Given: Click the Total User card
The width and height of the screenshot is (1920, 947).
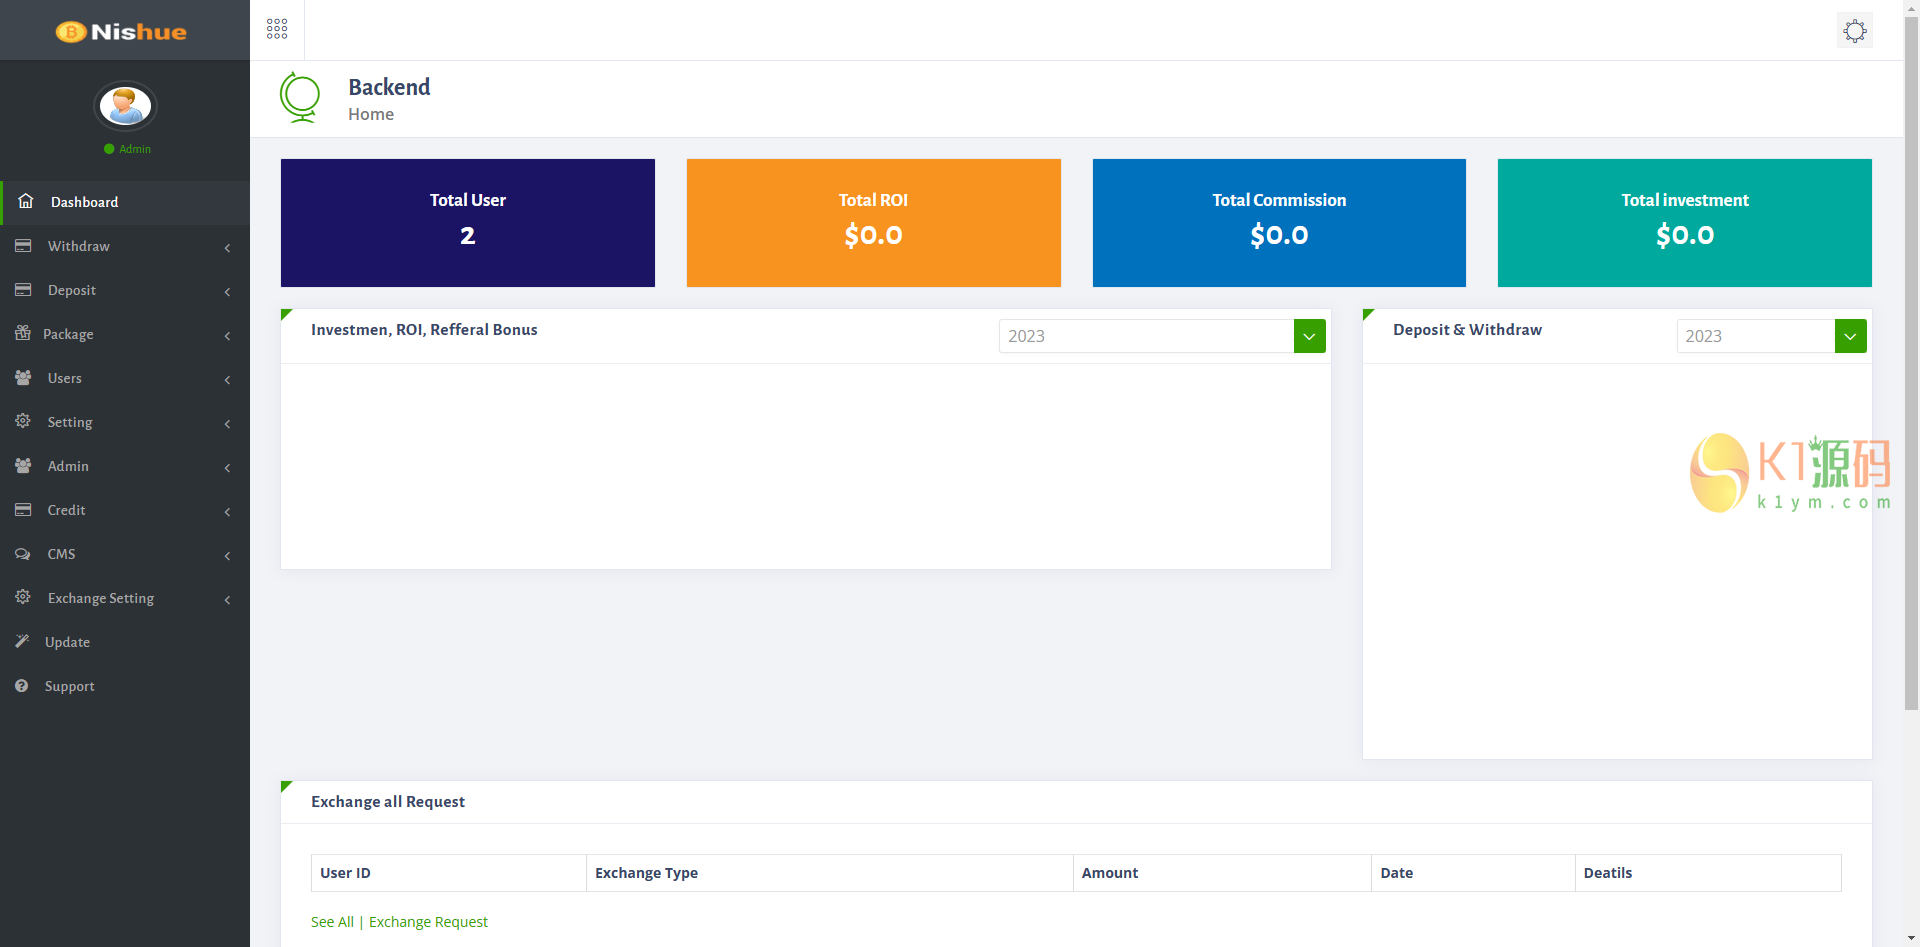Looking at the screenshot, I should click(468, 223).
